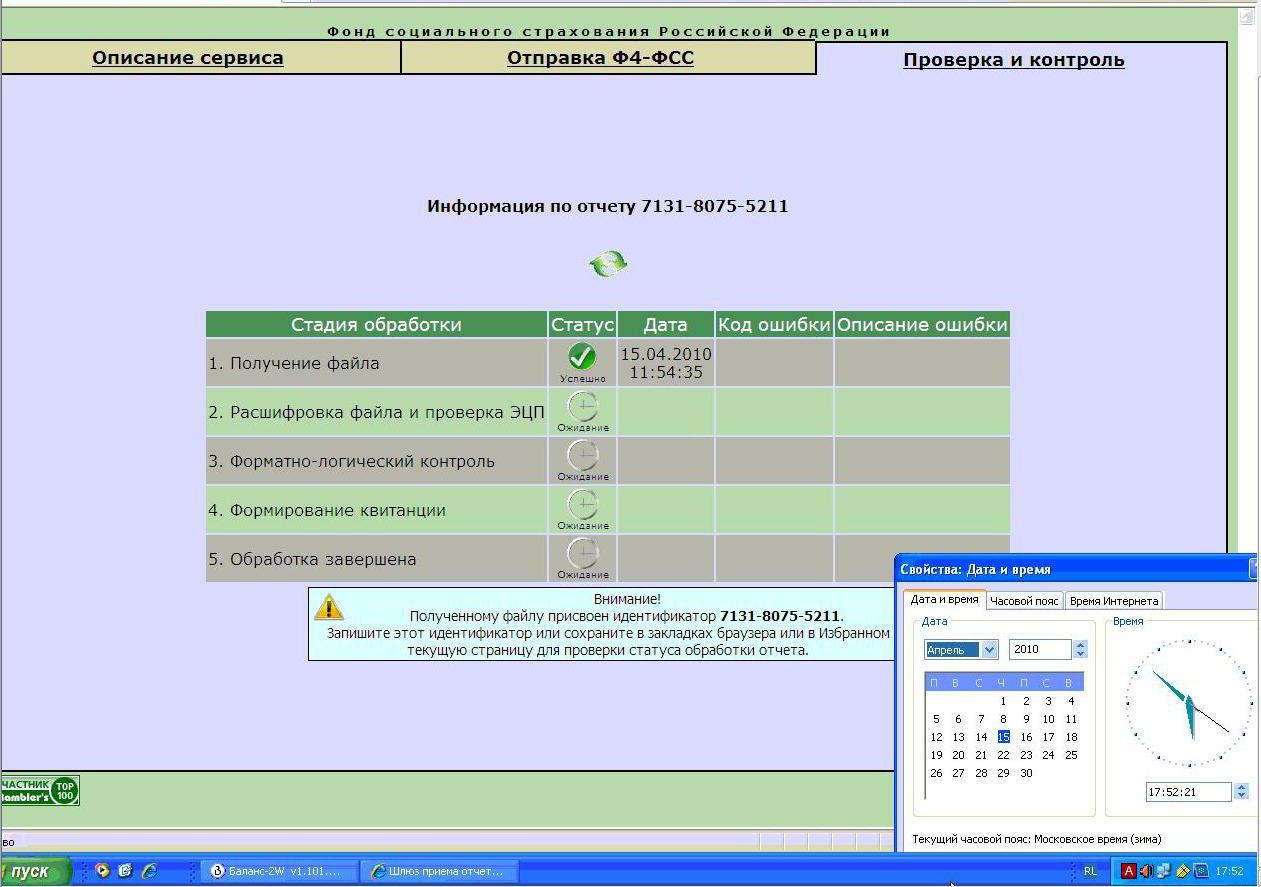
Task: Click the waiting clock icon for Форматно-логический контроль
Action: point(582,455)
